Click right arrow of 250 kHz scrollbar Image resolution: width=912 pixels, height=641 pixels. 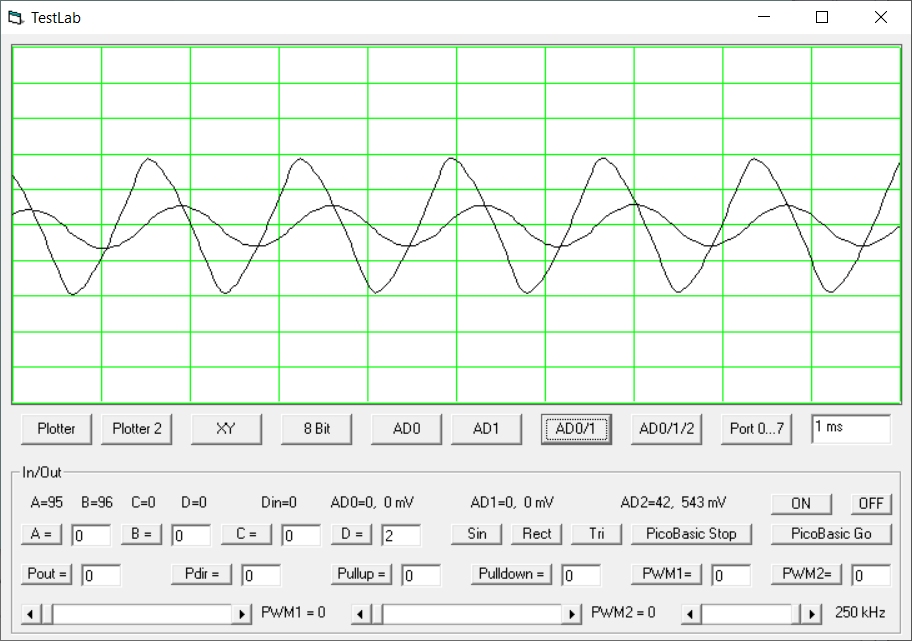pyautogui.click(x=814, y=613)
